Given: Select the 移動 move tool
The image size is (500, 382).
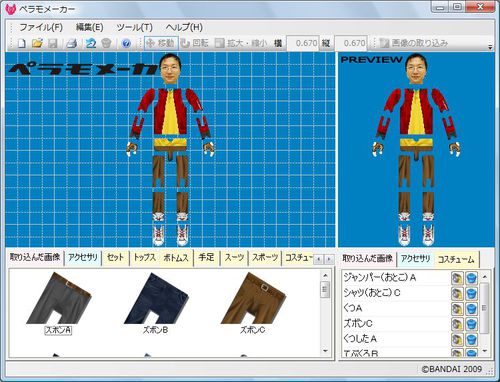Looking at the screenshot, I should click(161, 43).
